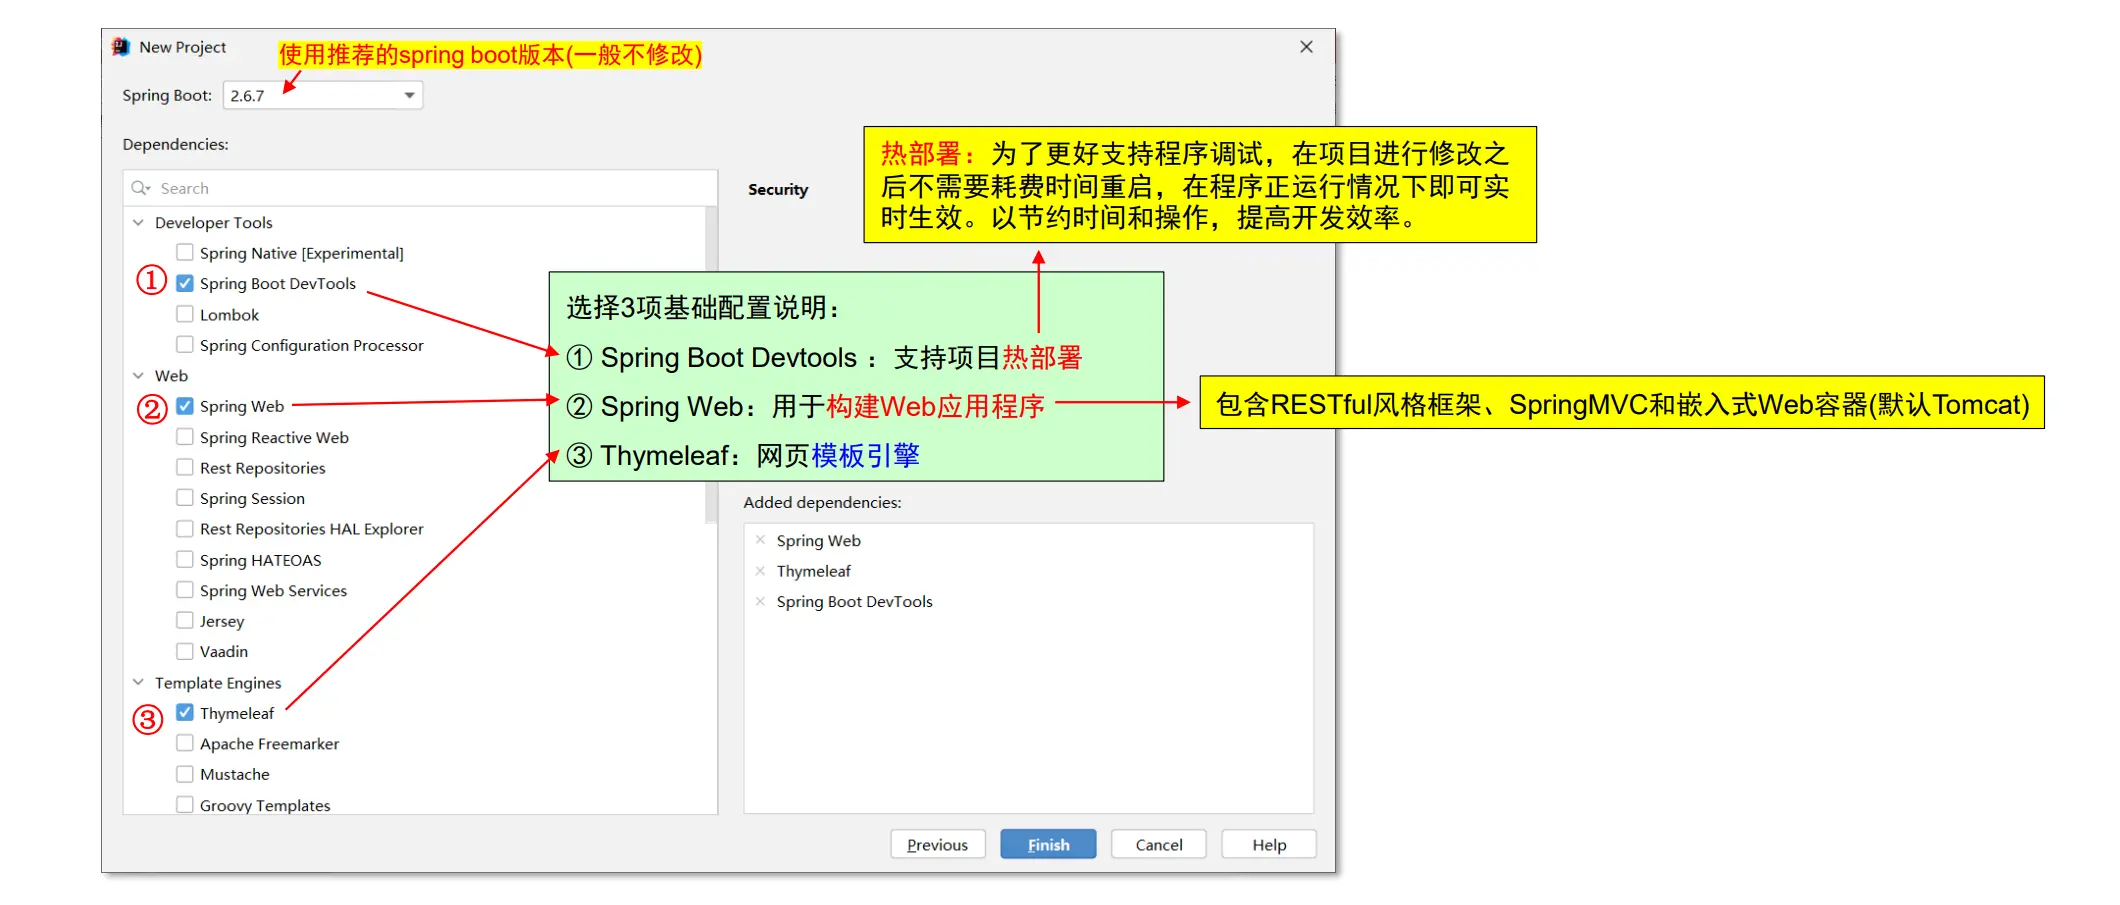
Task: Select Thymeleaf entry in added dependencies
Action: click(x=814, y=571)
